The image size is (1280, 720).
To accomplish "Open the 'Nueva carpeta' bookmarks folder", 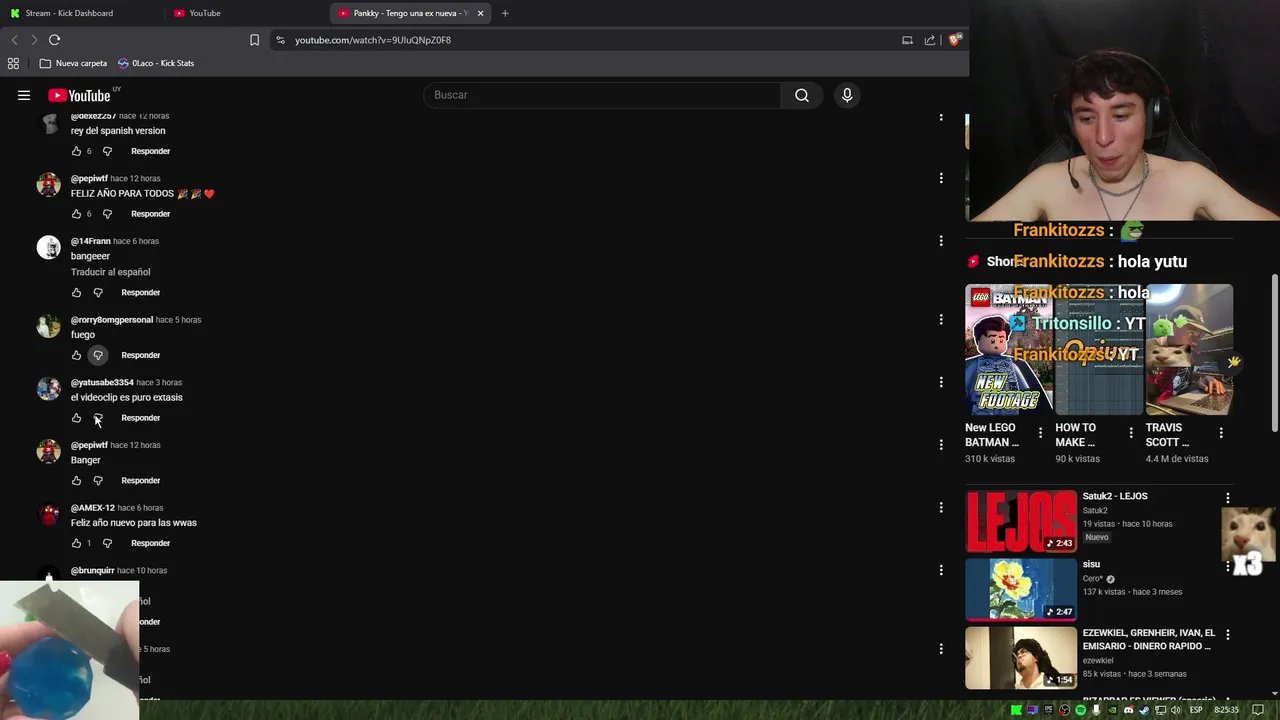I will click(73, 63).
